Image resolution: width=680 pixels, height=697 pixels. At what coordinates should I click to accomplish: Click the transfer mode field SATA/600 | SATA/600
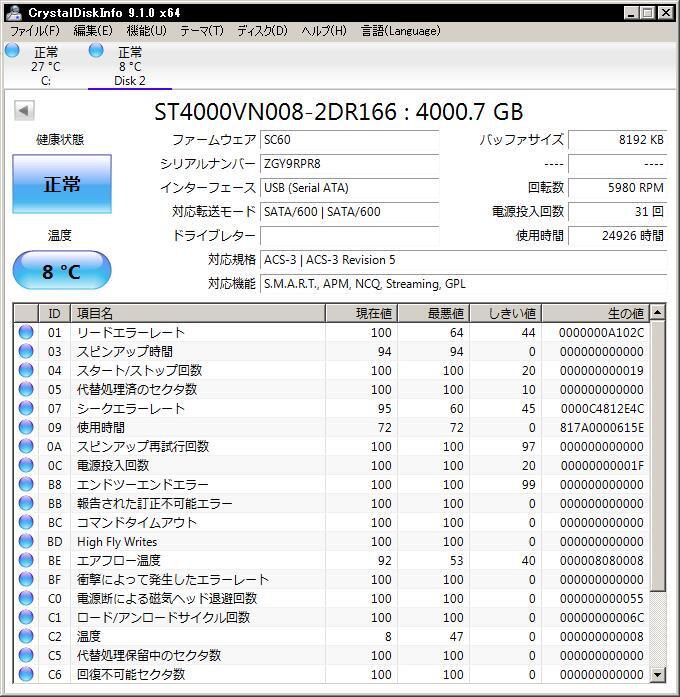(x=349, y=212)
